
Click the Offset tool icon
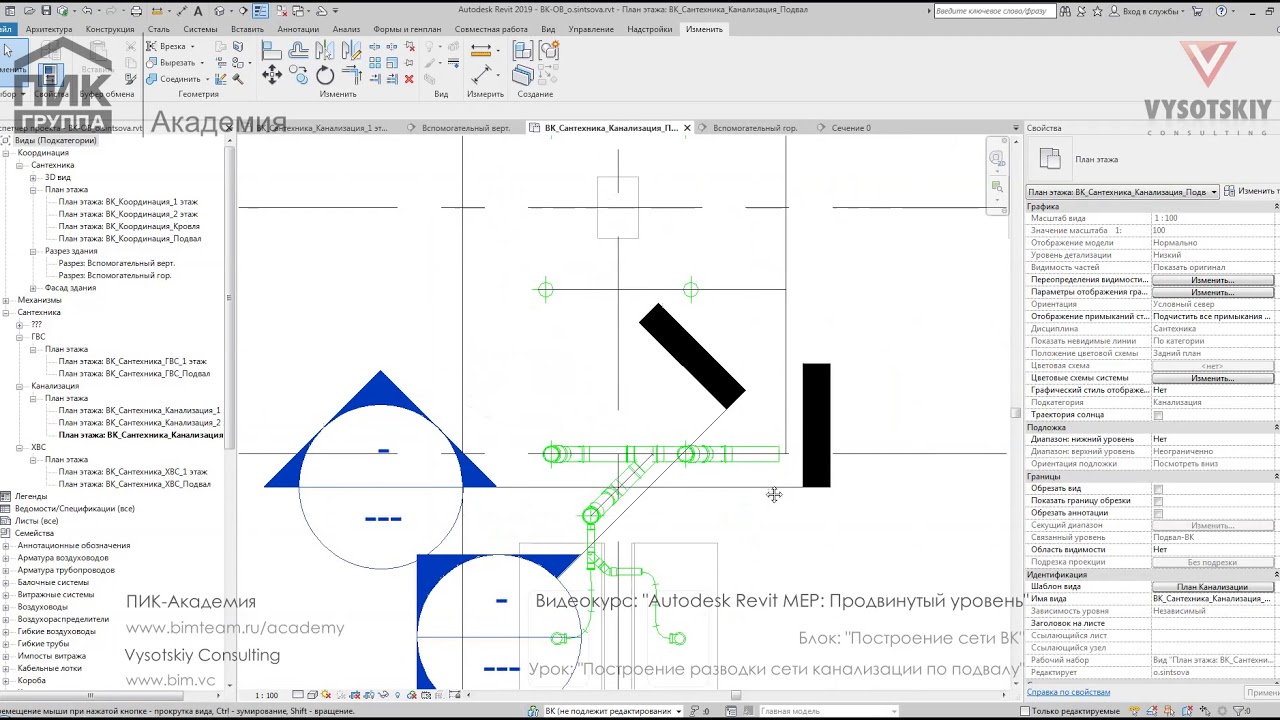tap(298, 50)
